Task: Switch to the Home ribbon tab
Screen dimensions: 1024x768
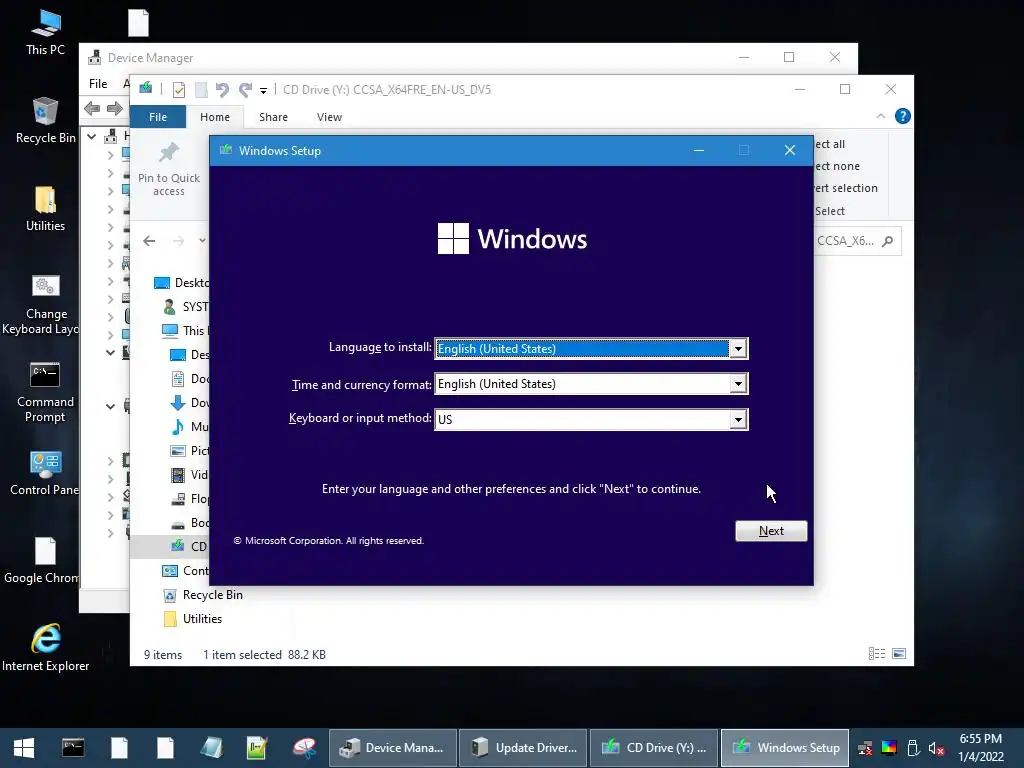Action: click(x=215, y=117)
